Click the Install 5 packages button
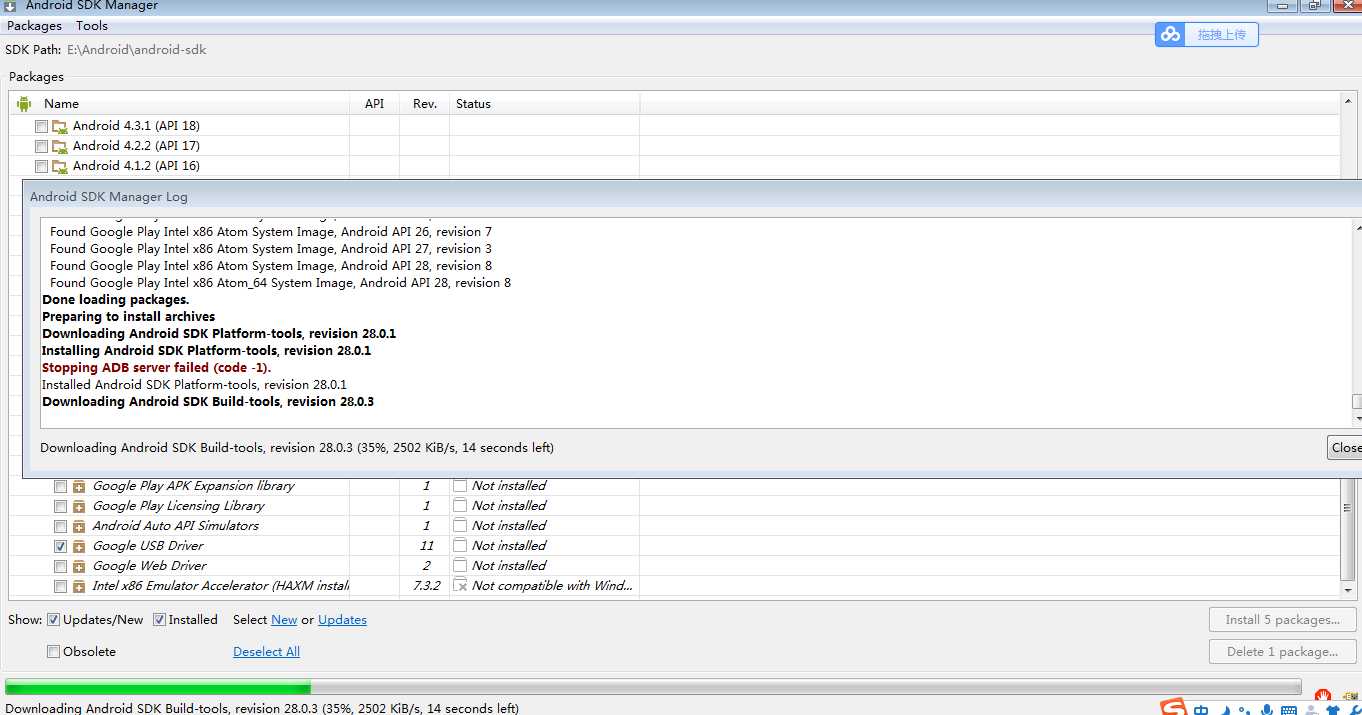The height and width of the screenshot is (715, 1362). [x=1283, y=620]
